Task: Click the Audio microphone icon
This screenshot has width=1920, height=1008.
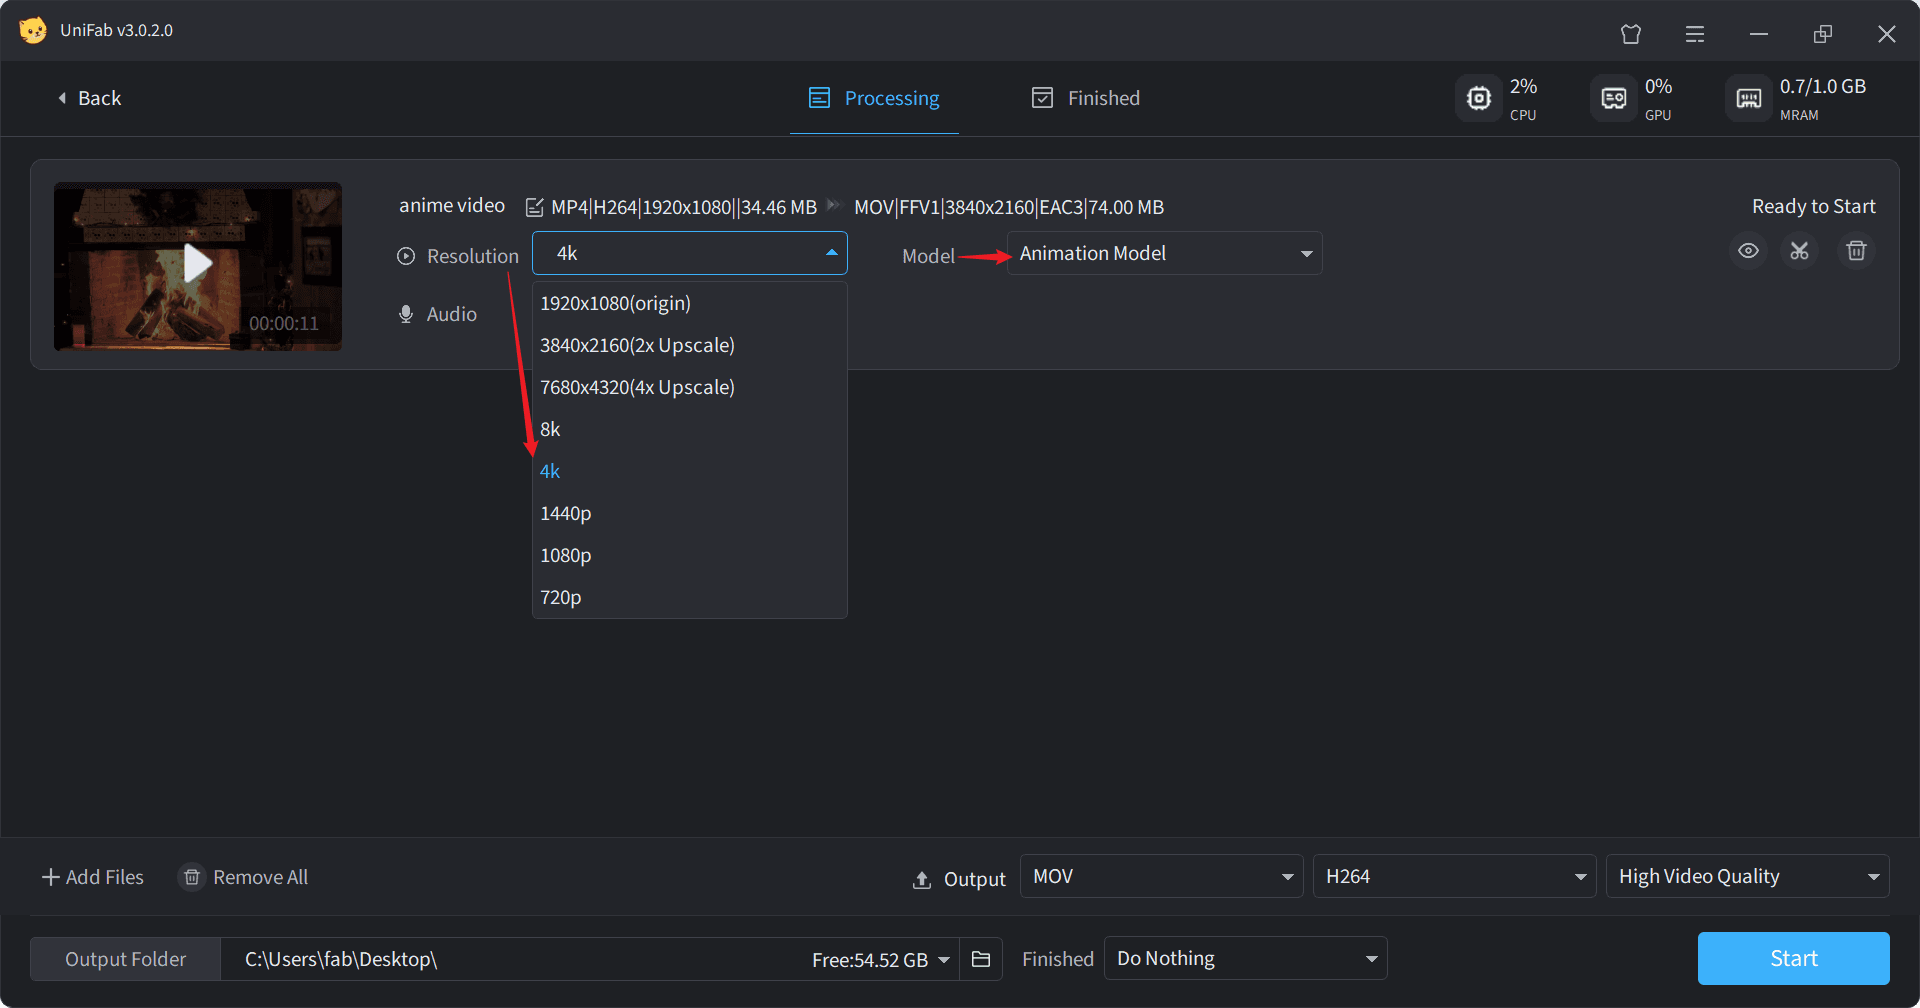Action: click(x=406, y=314)
